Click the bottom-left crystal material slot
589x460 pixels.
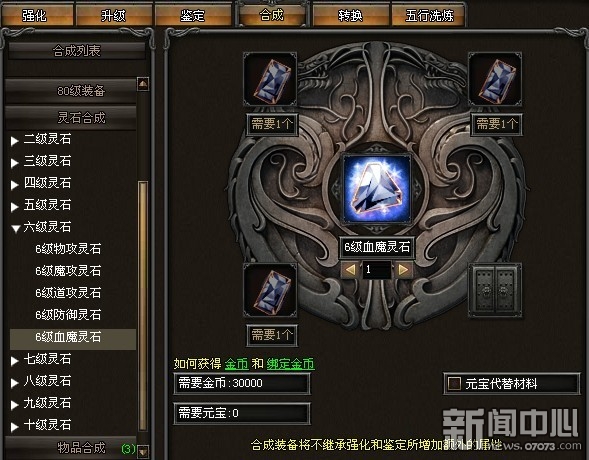pos(270,290)
